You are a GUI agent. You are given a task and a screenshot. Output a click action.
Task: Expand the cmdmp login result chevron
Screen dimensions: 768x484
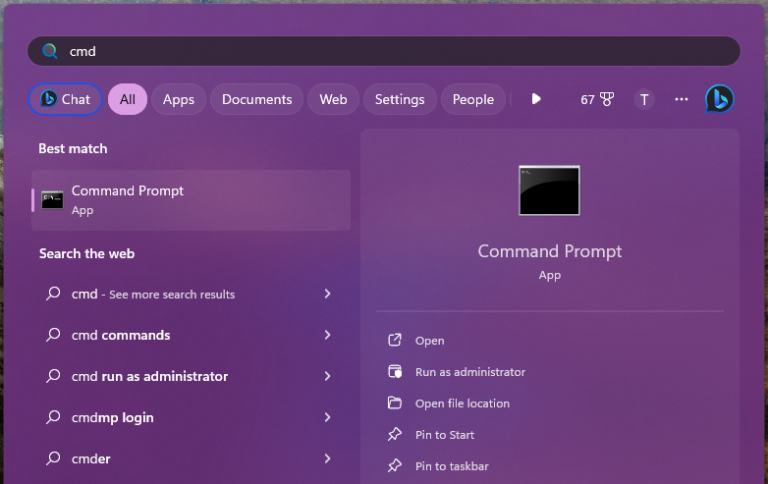click(x=327, y=417)
